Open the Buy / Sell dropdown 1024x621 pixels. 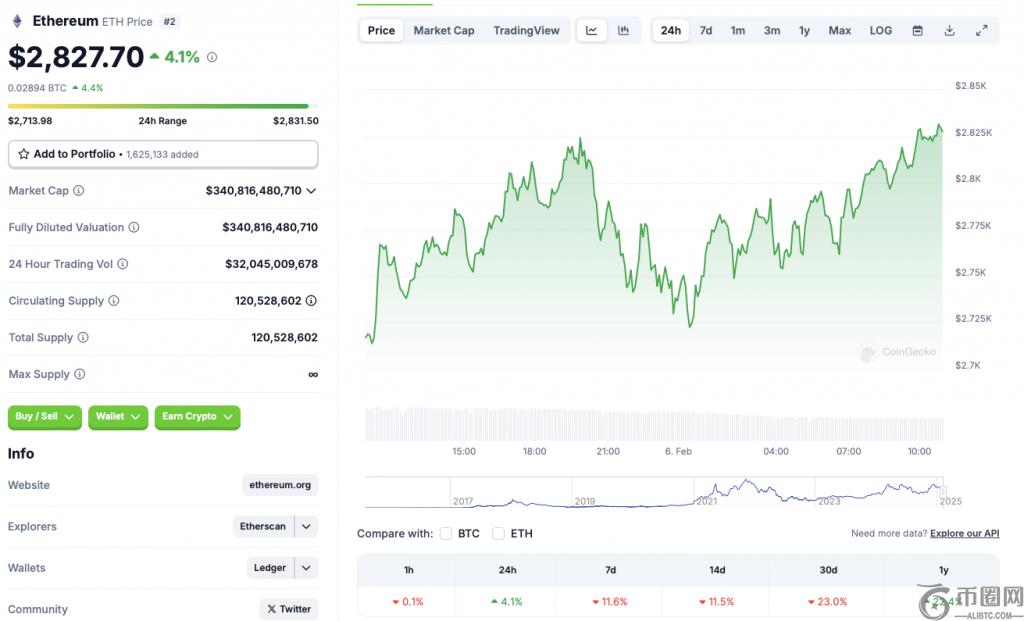click(x=44, y=417)
